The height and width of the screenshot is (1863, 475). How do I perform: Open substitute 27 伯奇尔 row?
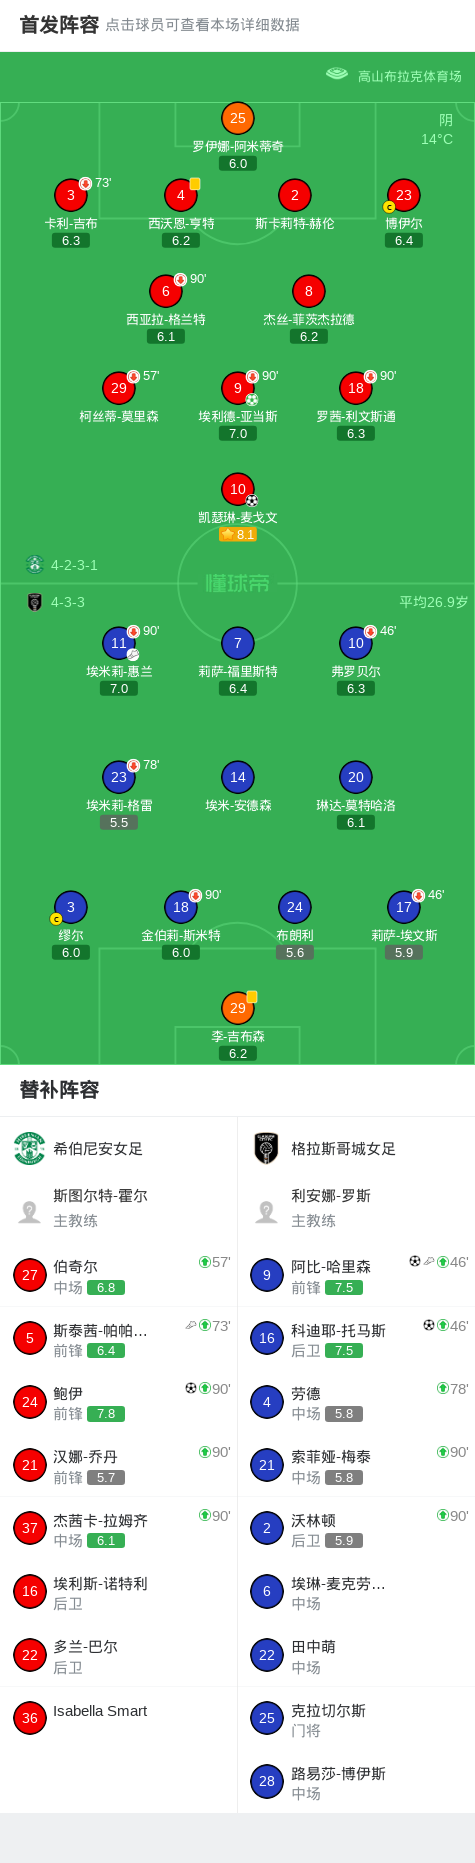tap(119, 1275)
